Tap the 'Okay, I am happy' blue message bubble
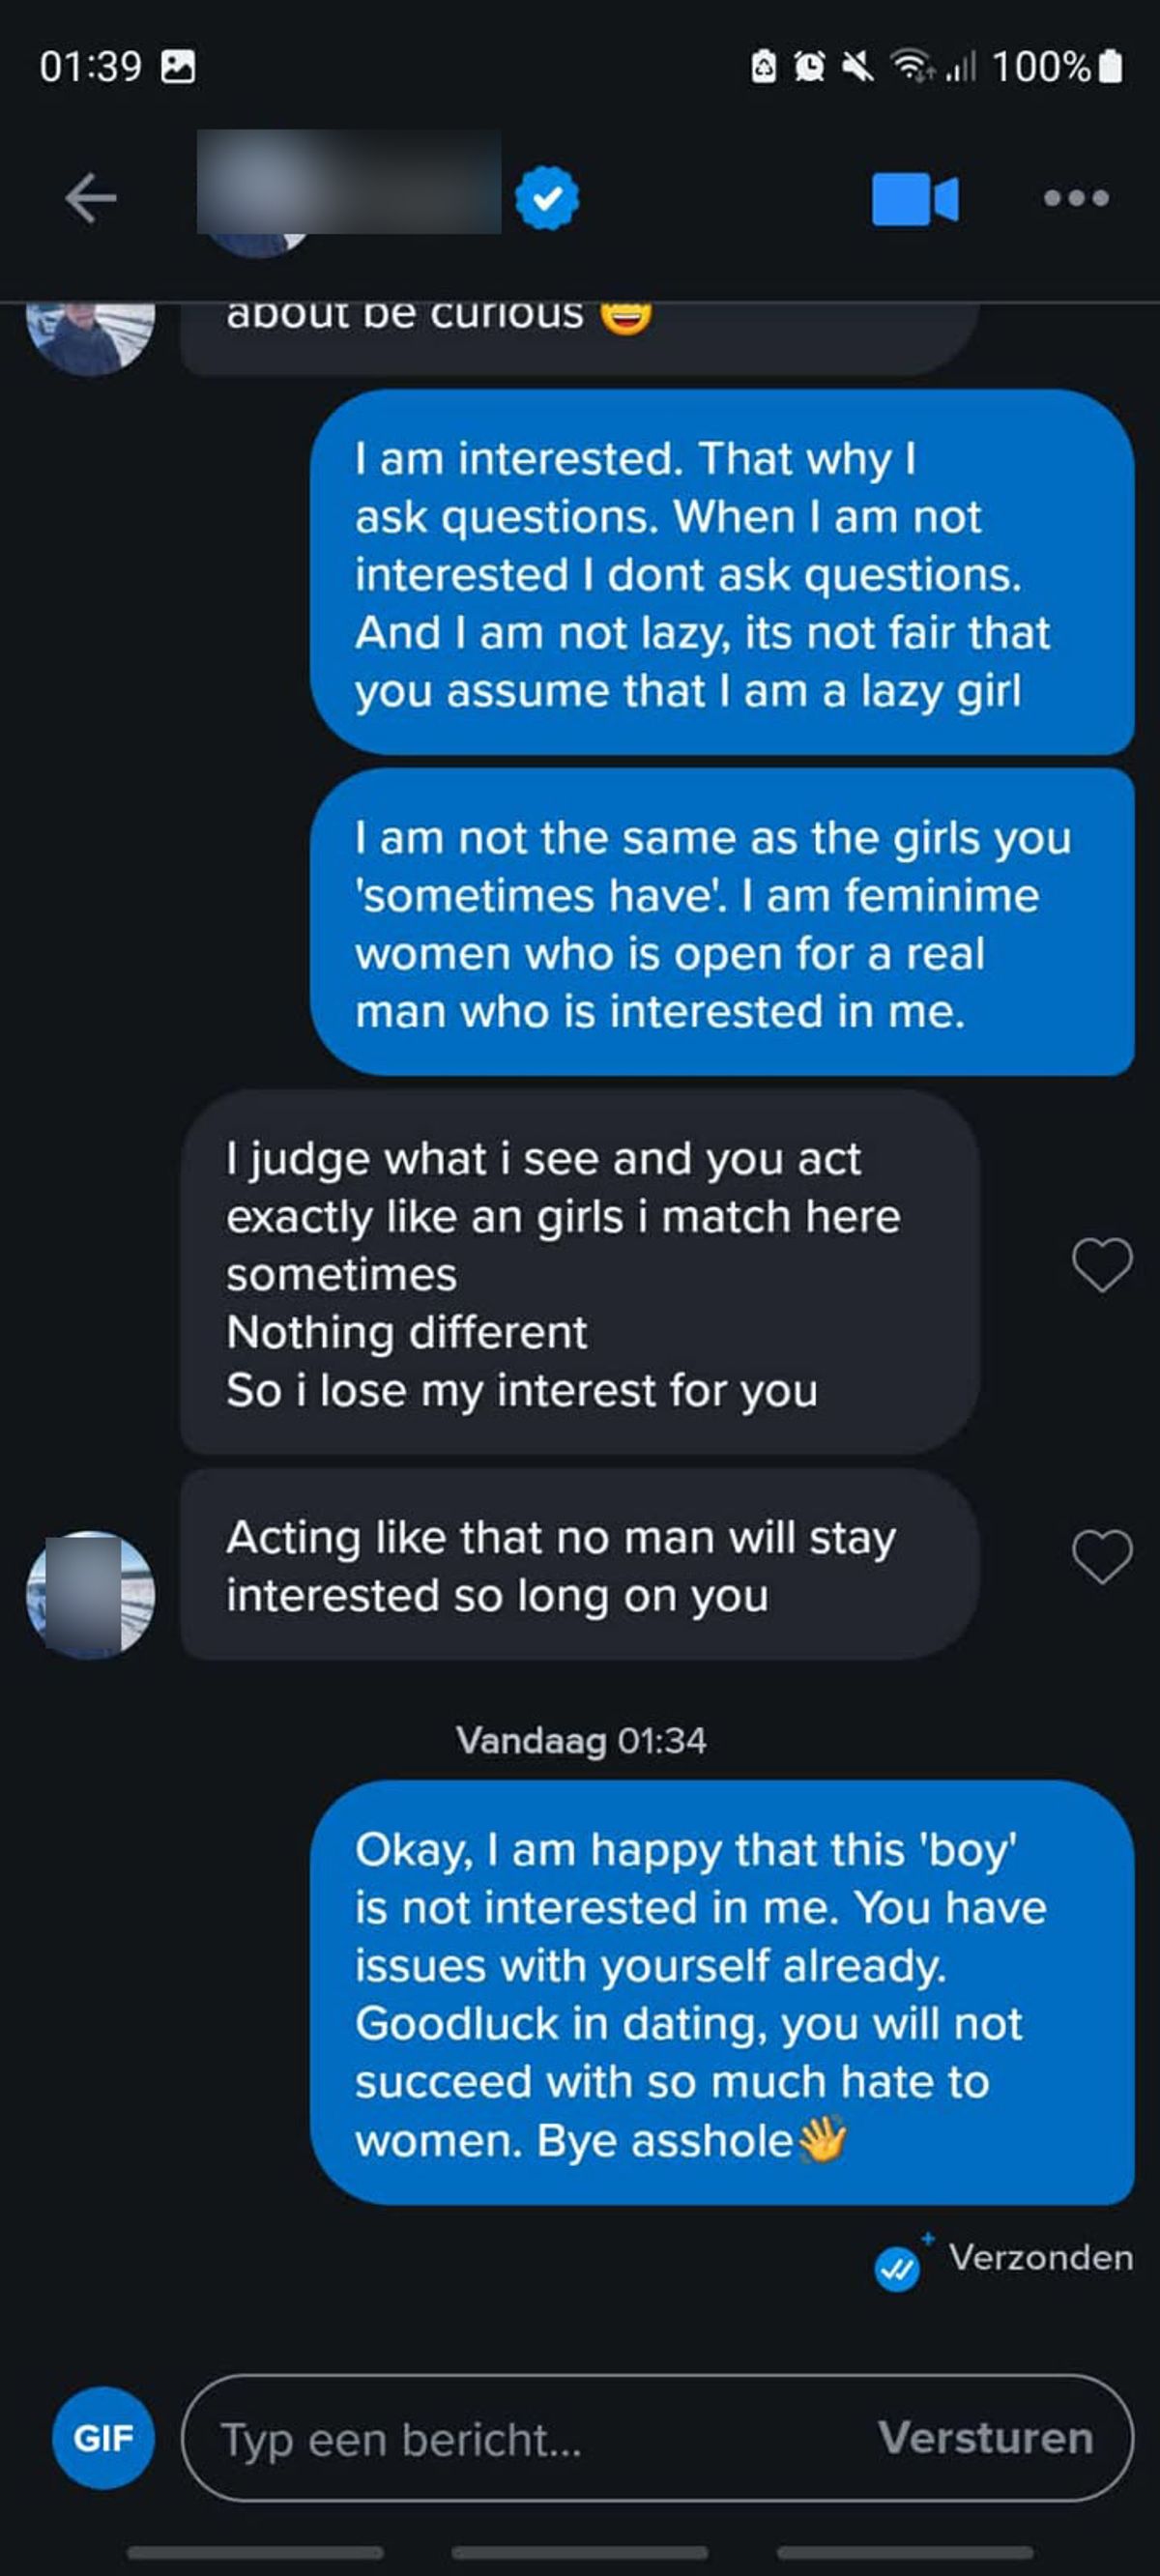The image size is (1160, 2576). (721, 1992)
